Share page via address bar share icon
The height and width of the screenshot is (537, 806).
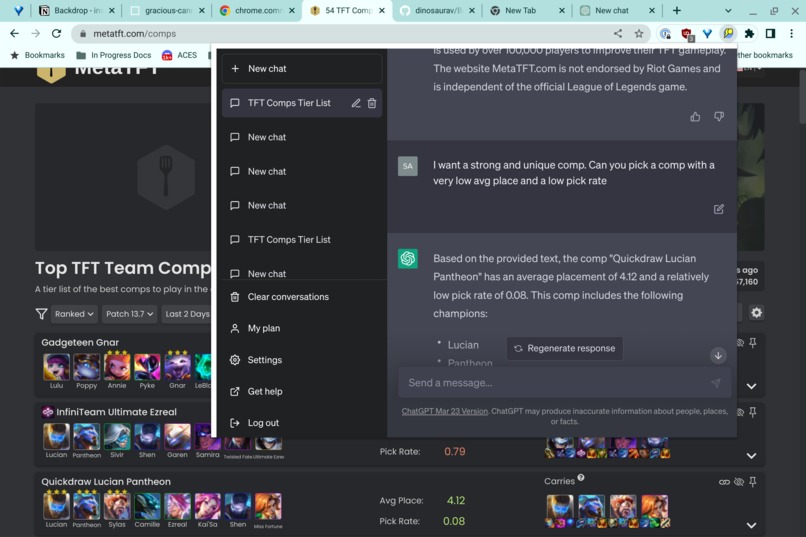(x=618, y=33)
